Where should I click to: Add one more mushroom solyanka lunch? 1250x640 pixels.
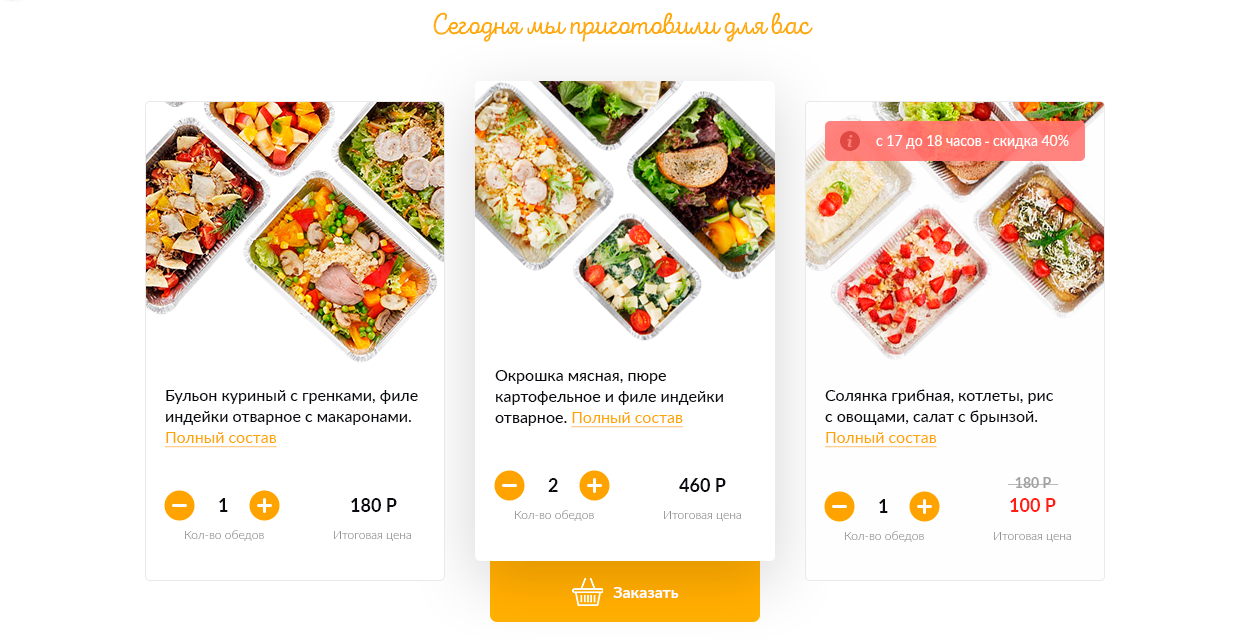pos(924,507)
